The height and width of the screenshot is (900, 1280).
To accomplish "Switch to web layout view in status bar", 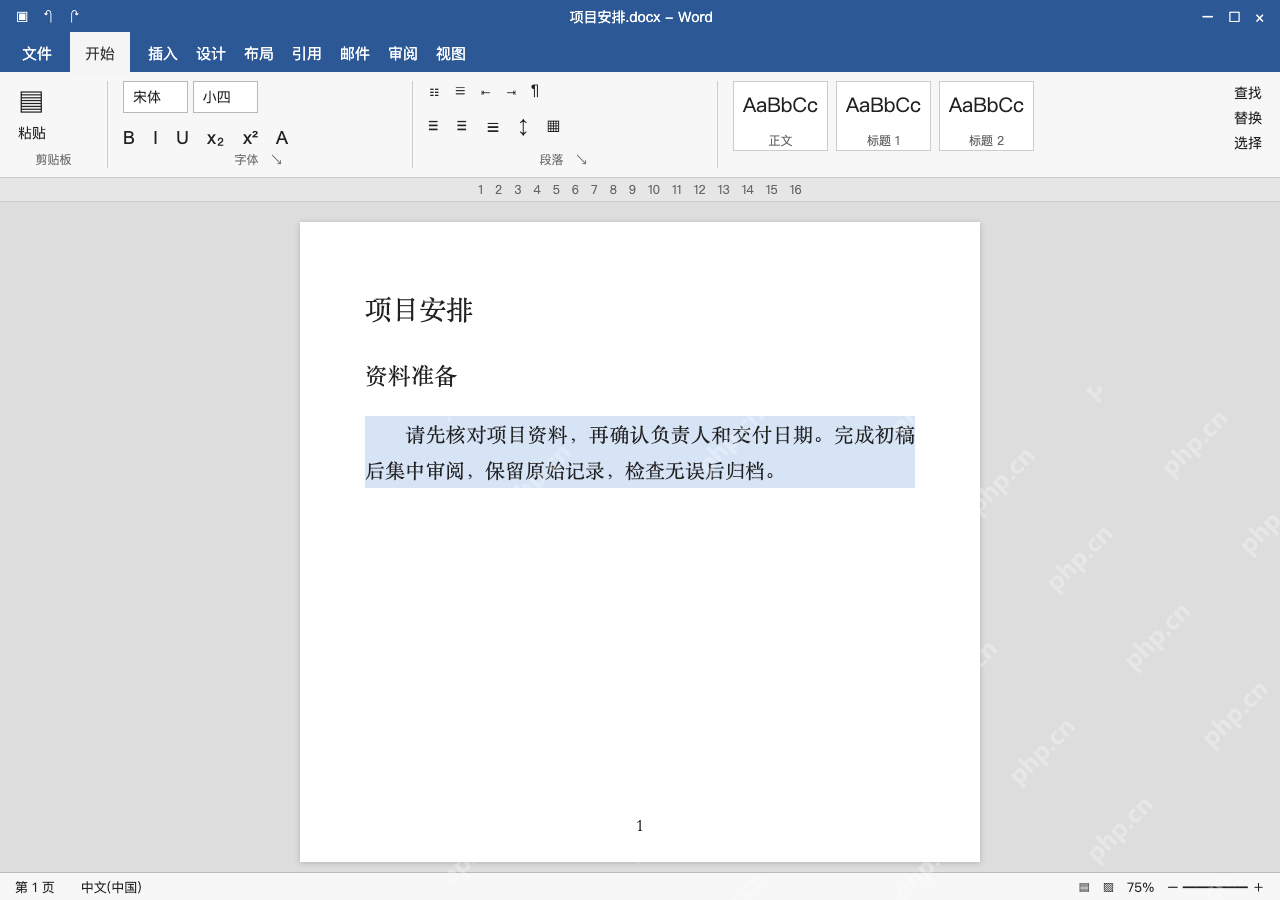I will pyautogui.click(x=1108, y=887).
